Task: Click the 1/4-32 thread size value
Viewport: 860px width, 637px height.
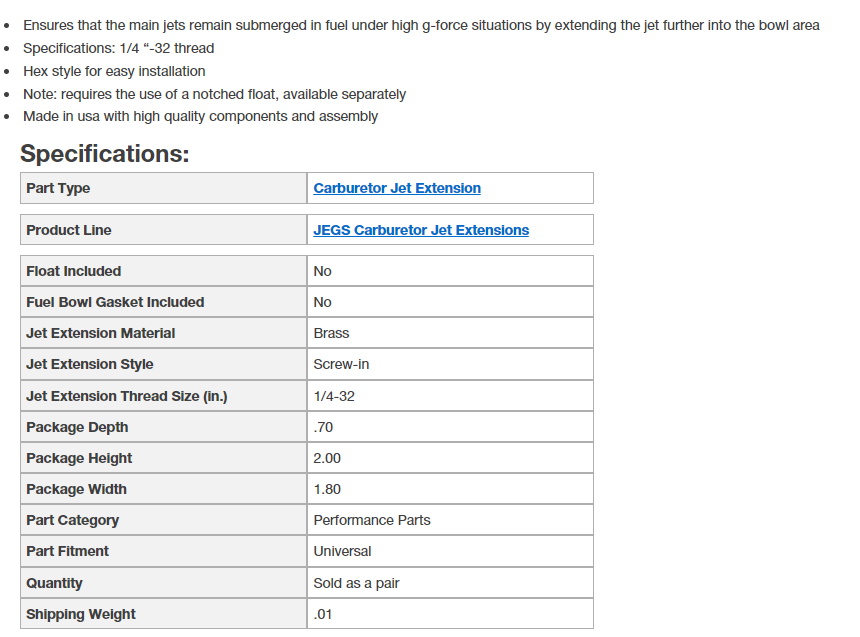Action: (x=334, y=396)
